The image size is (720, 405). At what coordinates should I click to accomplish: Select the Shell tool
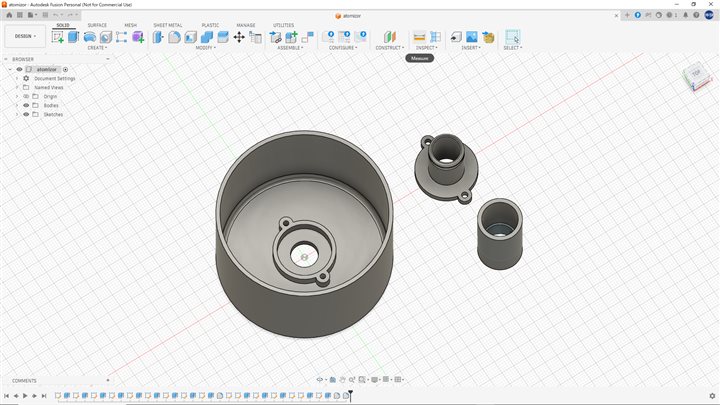tap(191, 37)
